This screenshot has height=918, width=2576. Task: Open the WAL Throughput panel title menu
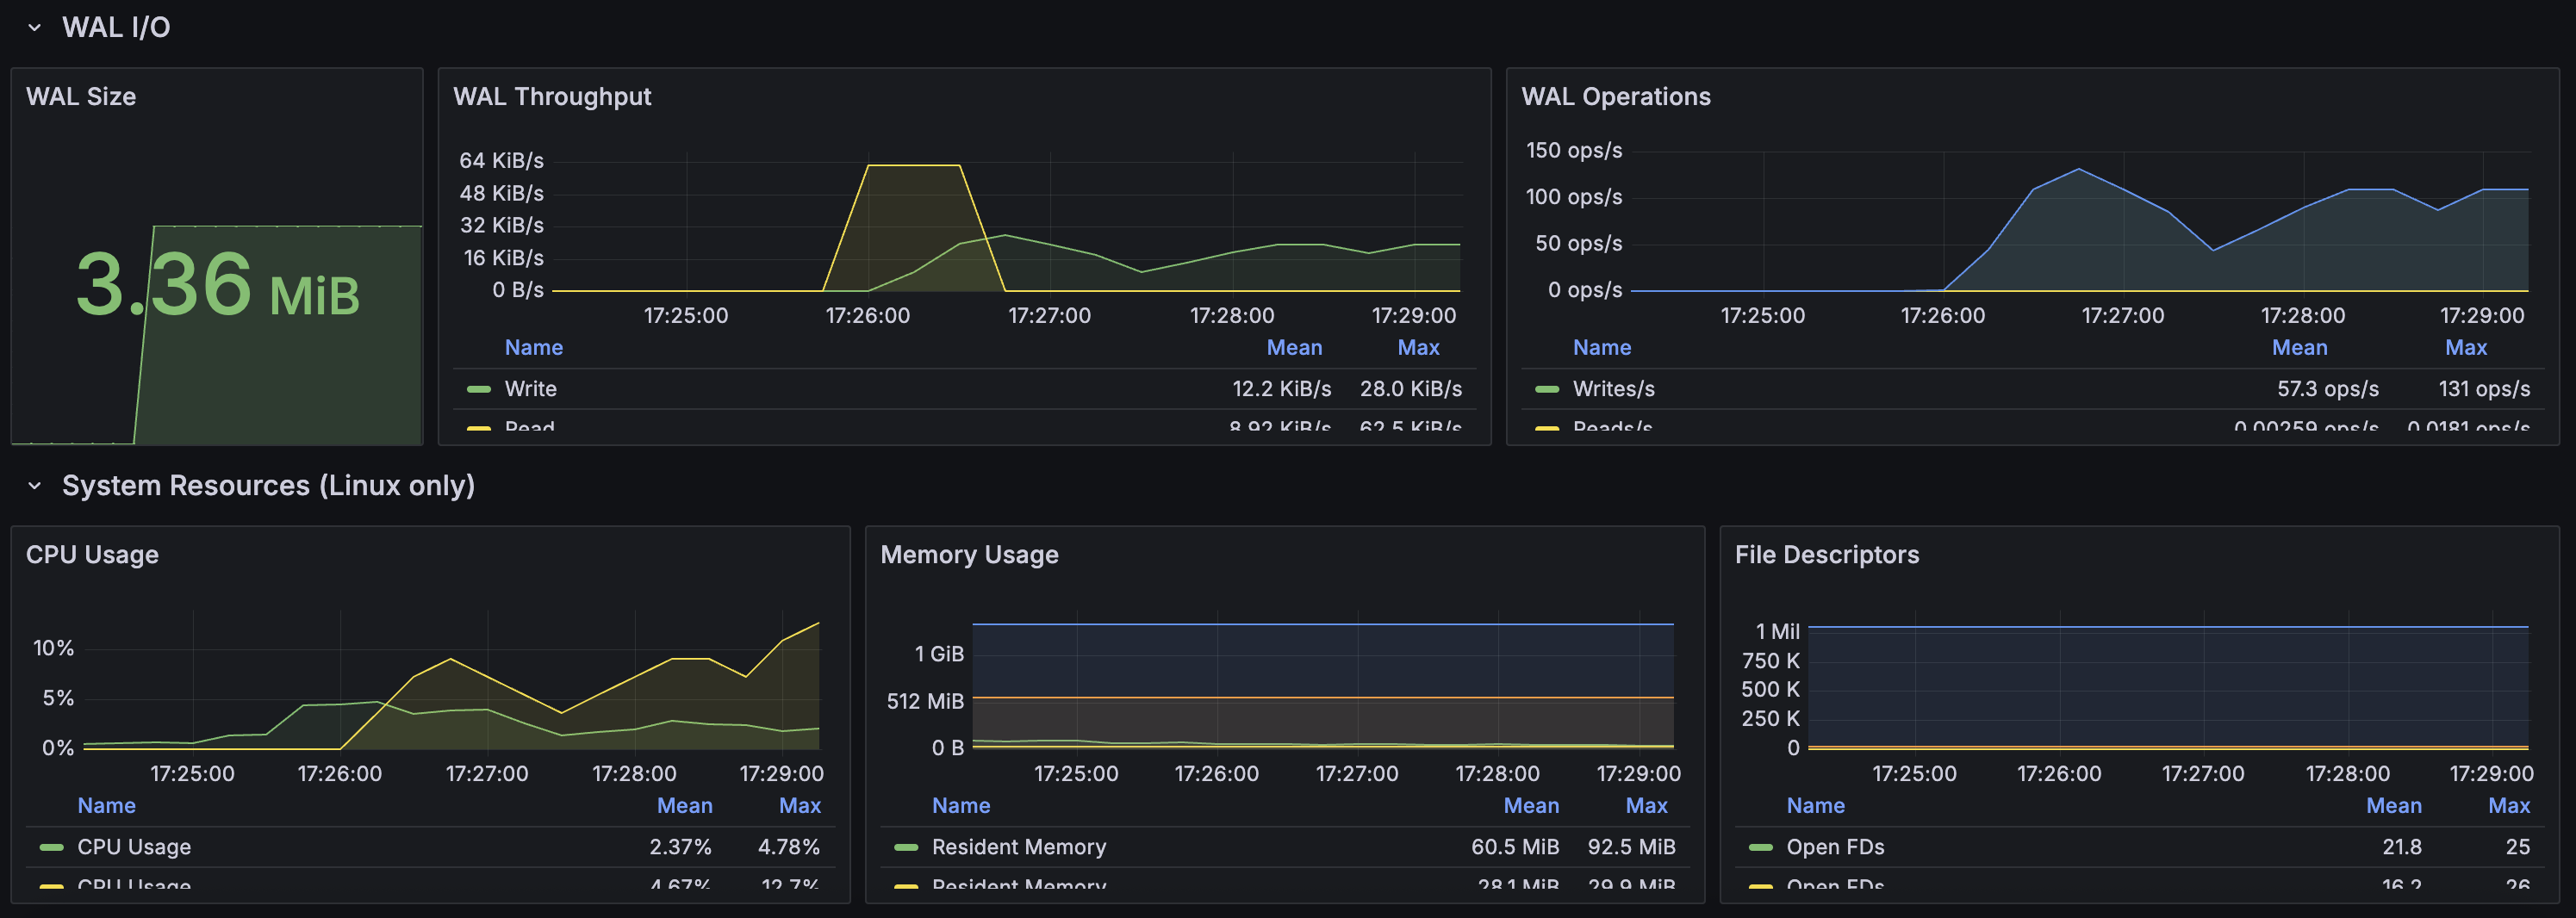coord(552,97)
